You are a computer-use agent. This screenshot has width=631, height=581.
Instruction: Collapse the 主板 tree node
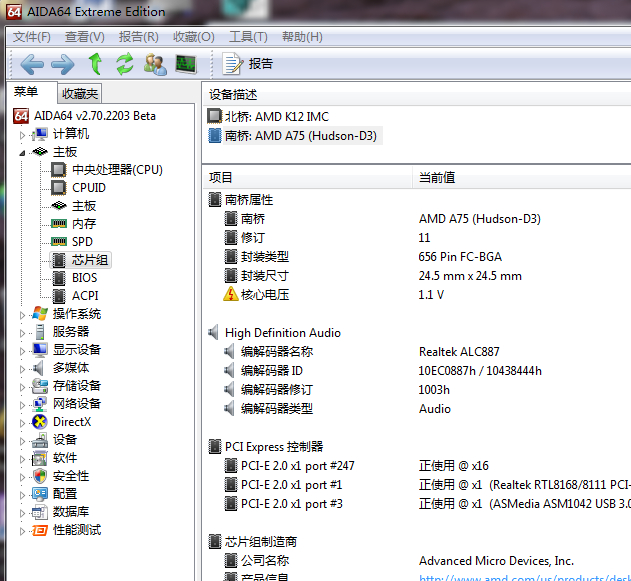[x=22, y=153]
